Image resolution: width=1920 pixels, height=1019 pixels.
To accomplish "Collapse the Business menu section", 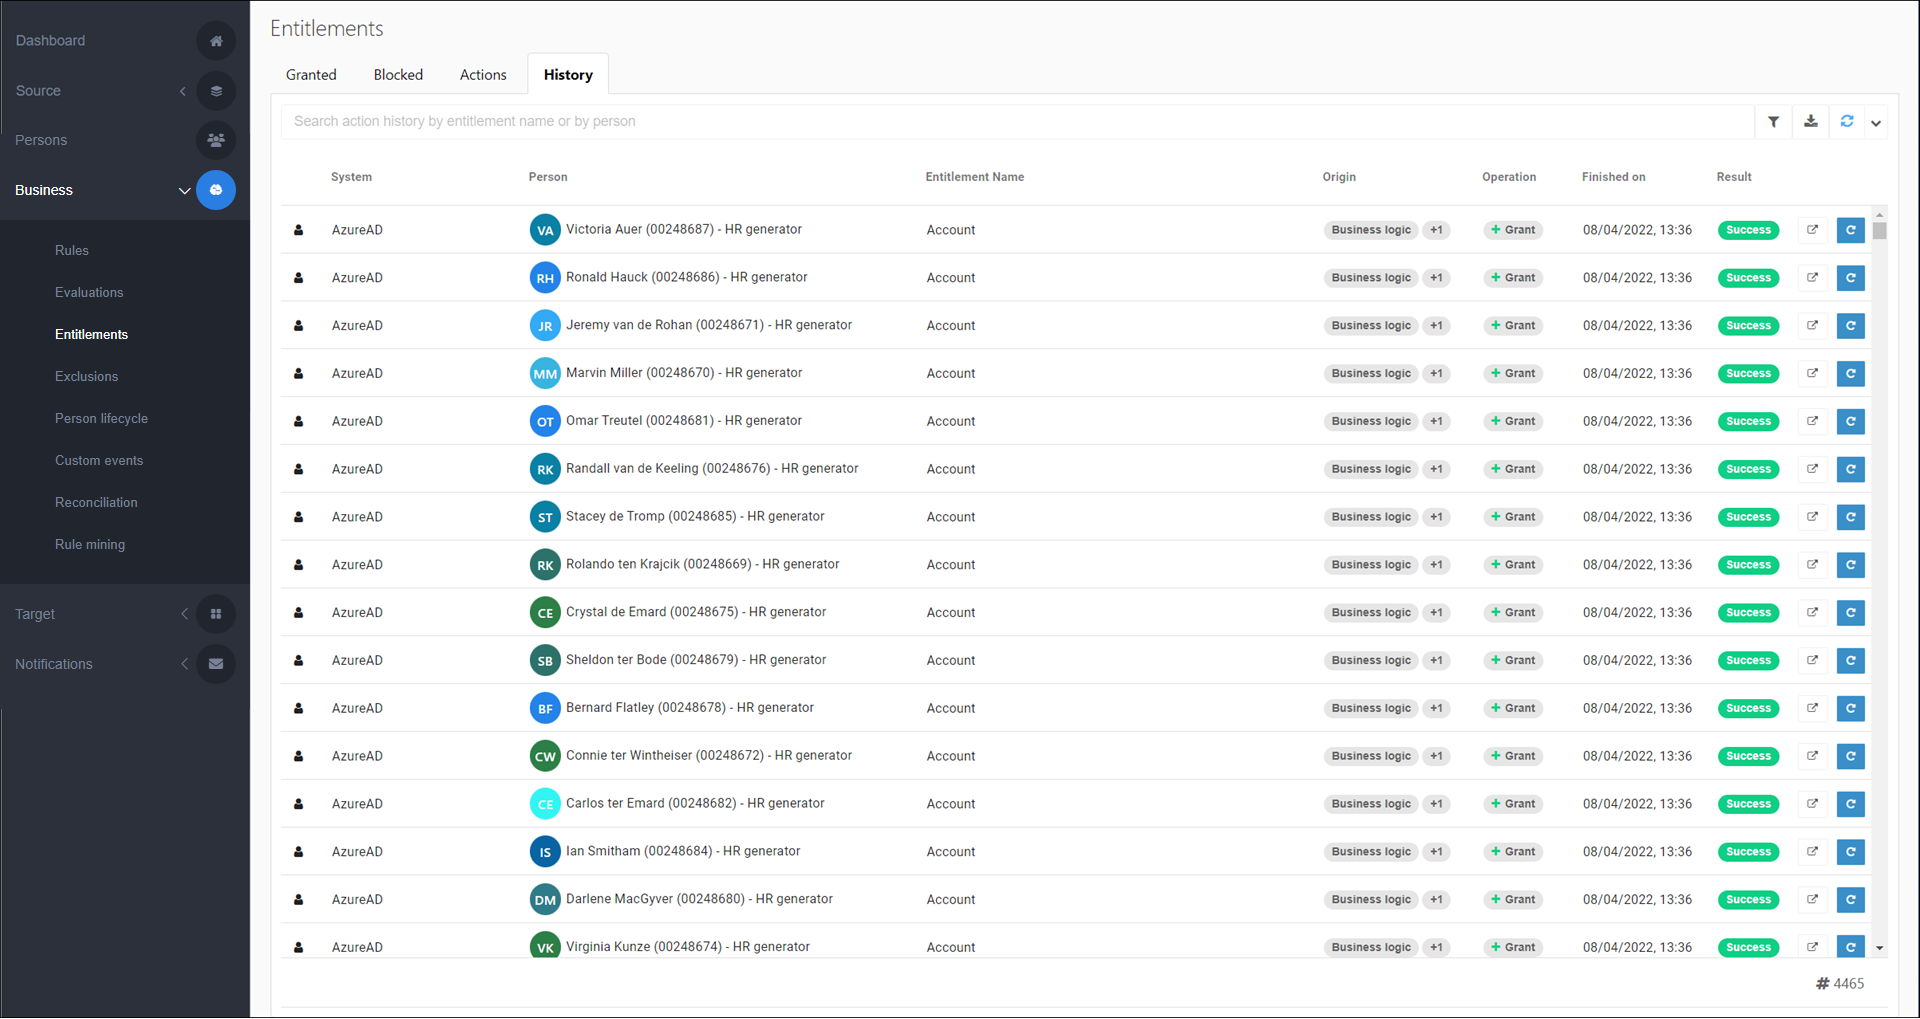I will pos(184,190).
